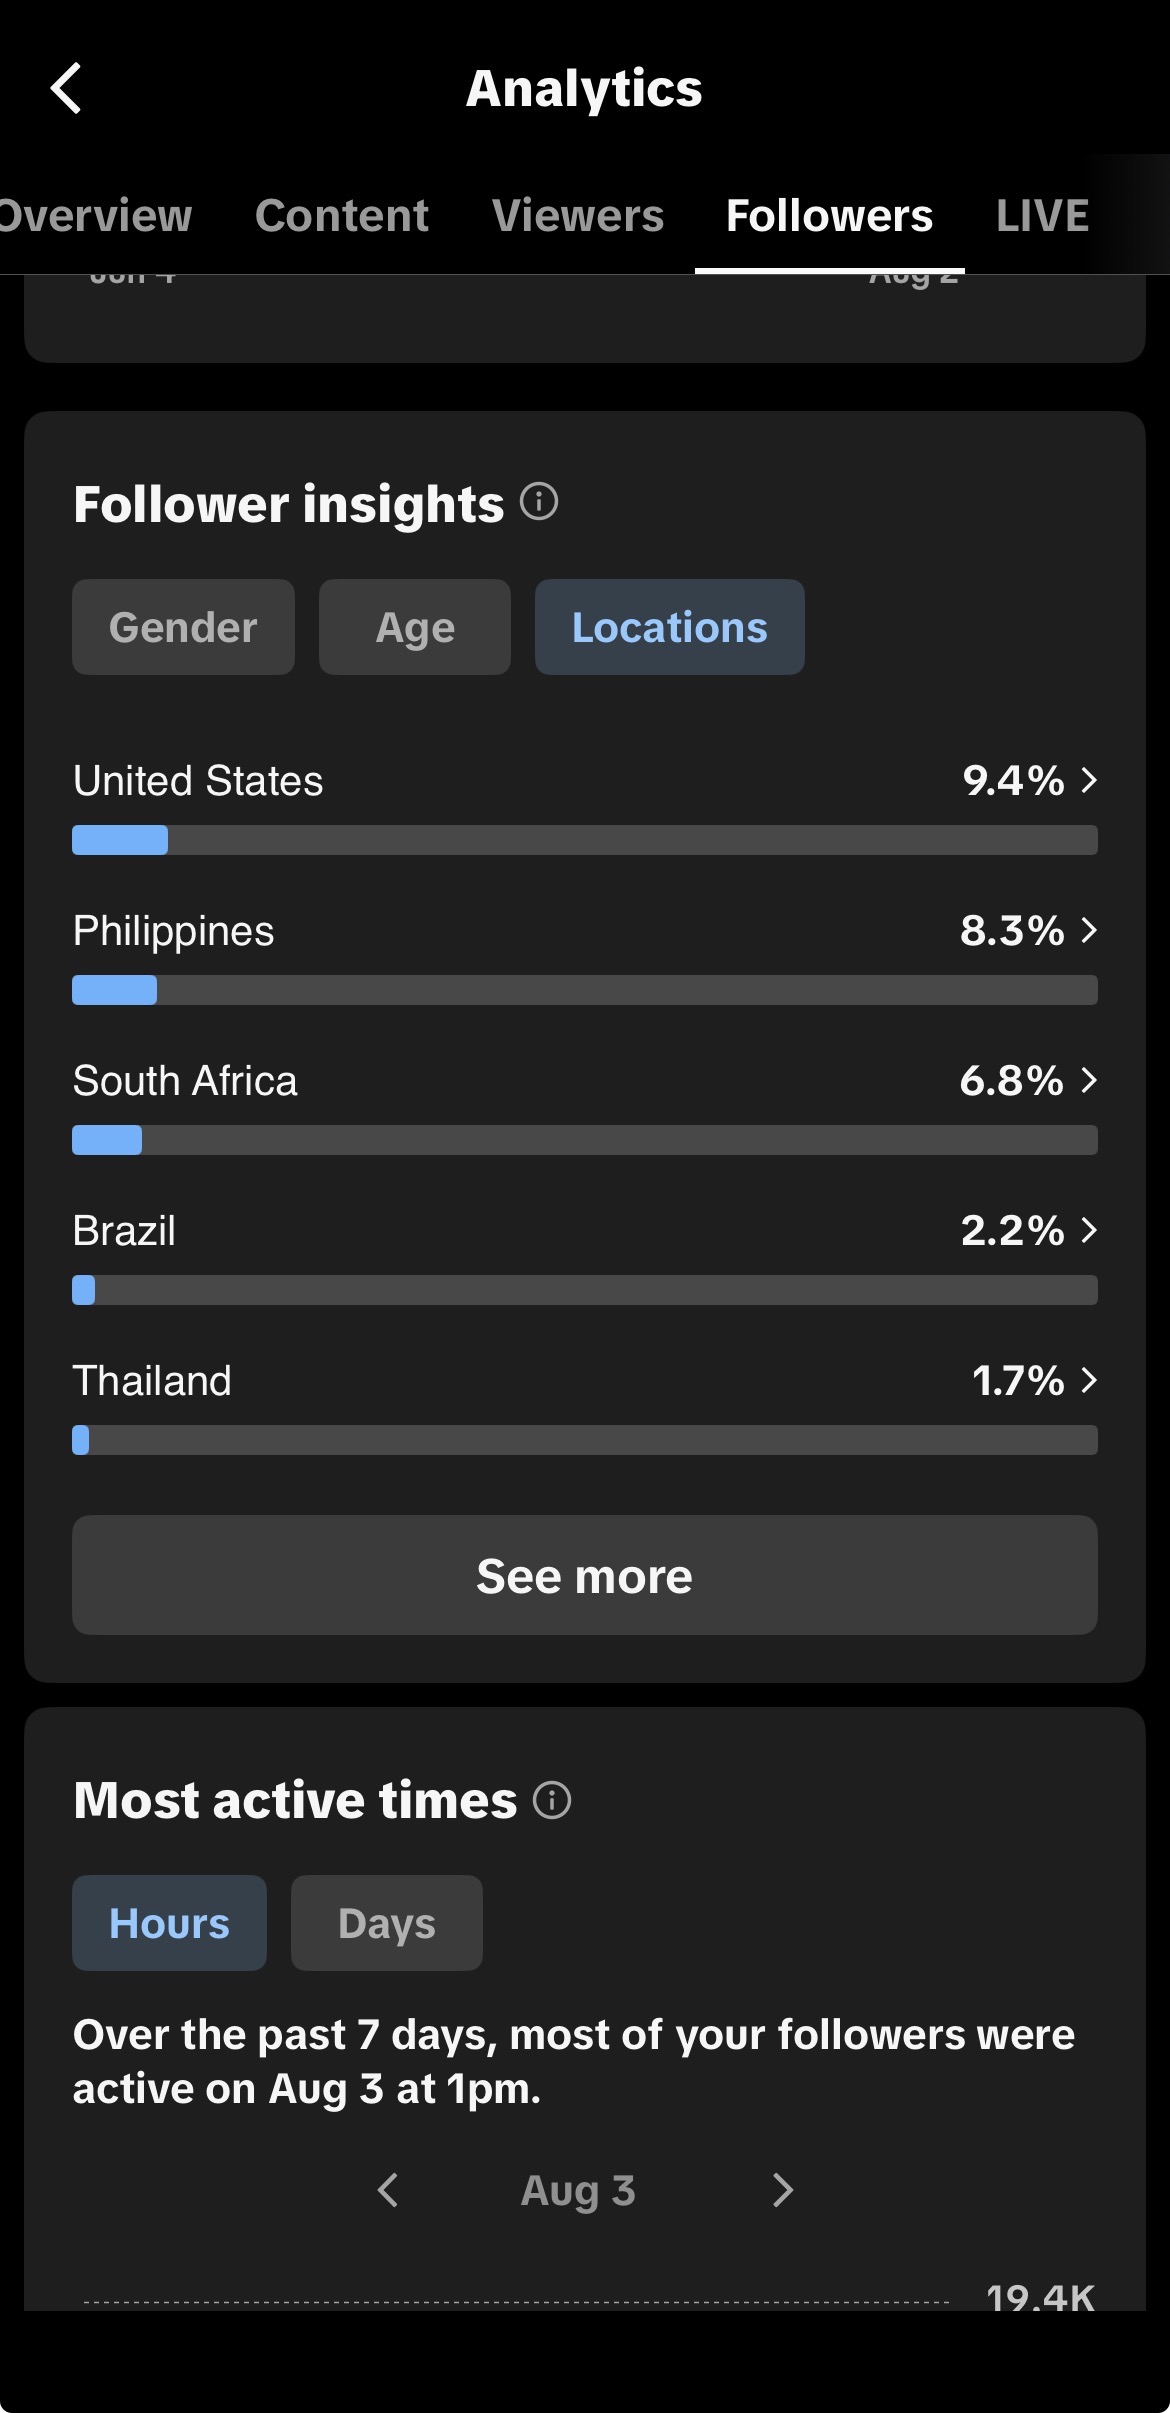Switch to the Viewers tab
The width and height of the screenshot is (1170, 2413).
tap(578, 215)
